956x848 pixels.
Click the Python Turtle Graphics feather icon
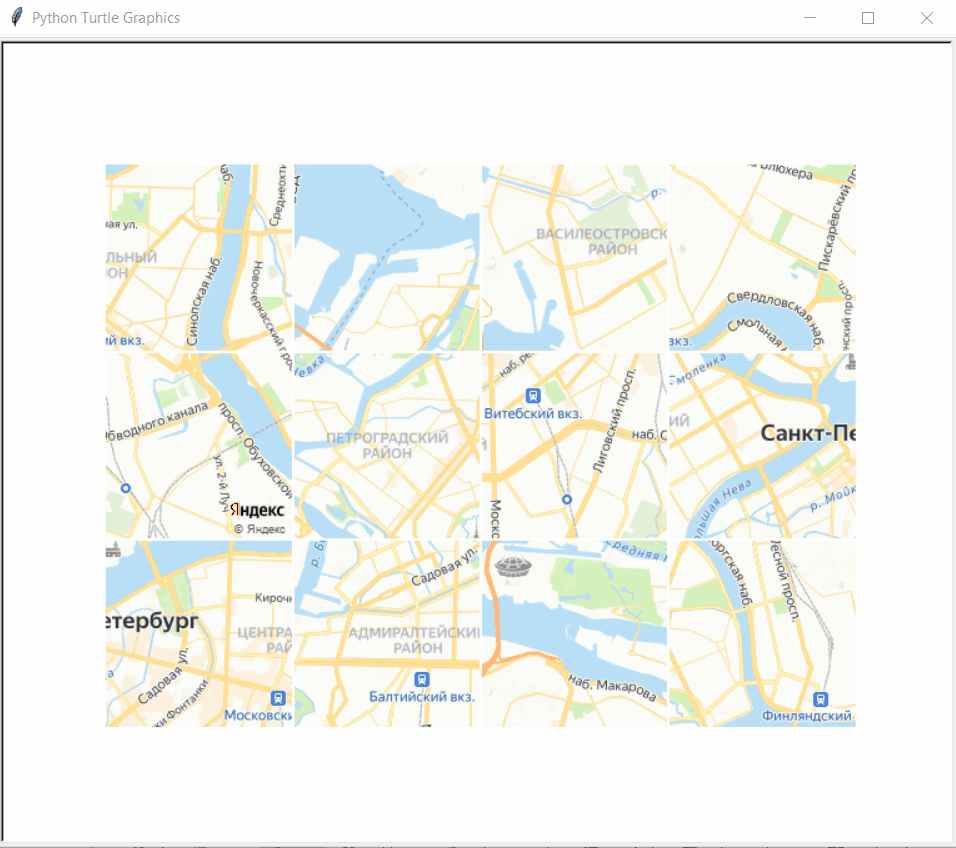pyautogui.click(x=17, y=17)
